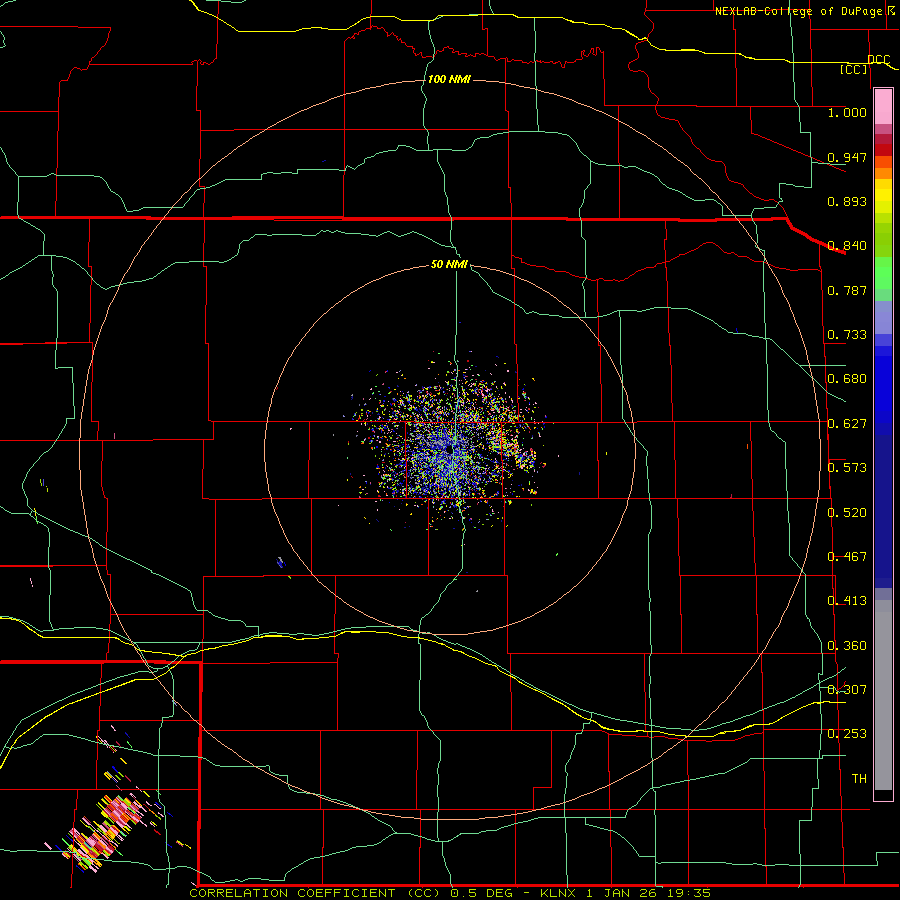The height and width of the screenshot is (900, 900).
Task: Click the TH threshold label
Action: (x=859, y=779)
